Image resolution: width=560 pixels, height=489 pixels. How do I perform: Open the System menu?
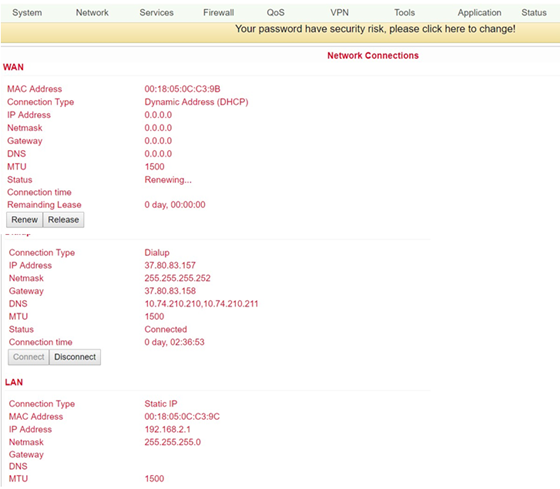[x=27, y=13]
